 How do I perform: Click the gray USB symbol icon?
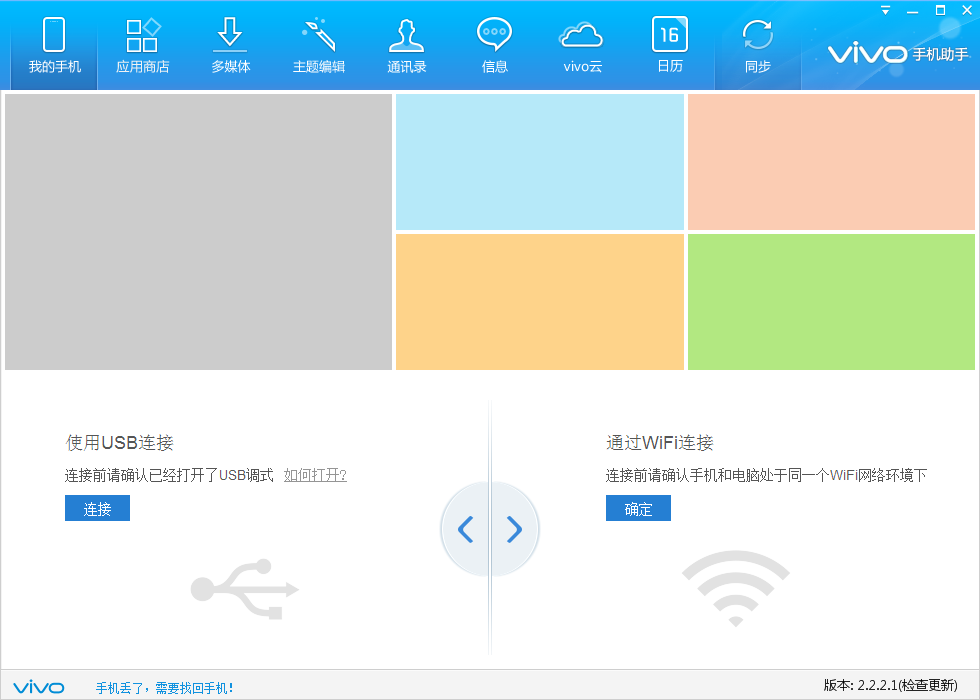pos(245,589)
